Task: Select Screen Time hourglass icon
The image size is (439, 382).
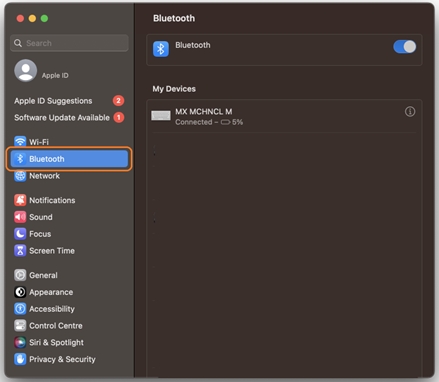Action: [x=20, y=251]
